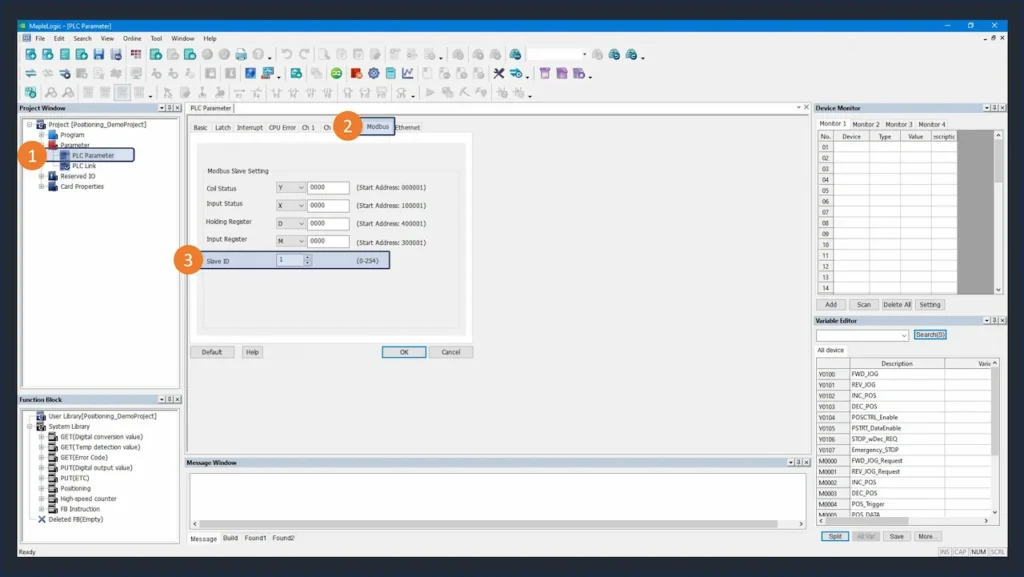
Task: Click the PLC Link icon in project tree
Action: (65, 166)
